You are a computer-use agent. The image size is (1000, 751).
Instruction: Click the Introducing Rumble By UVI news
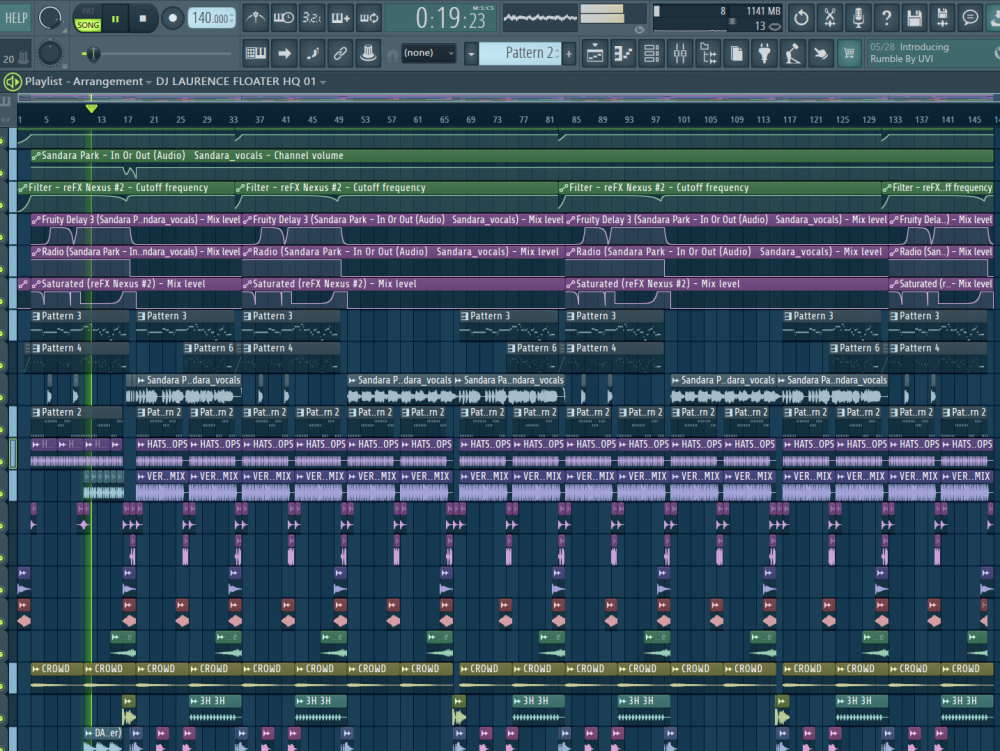point(930,53)
